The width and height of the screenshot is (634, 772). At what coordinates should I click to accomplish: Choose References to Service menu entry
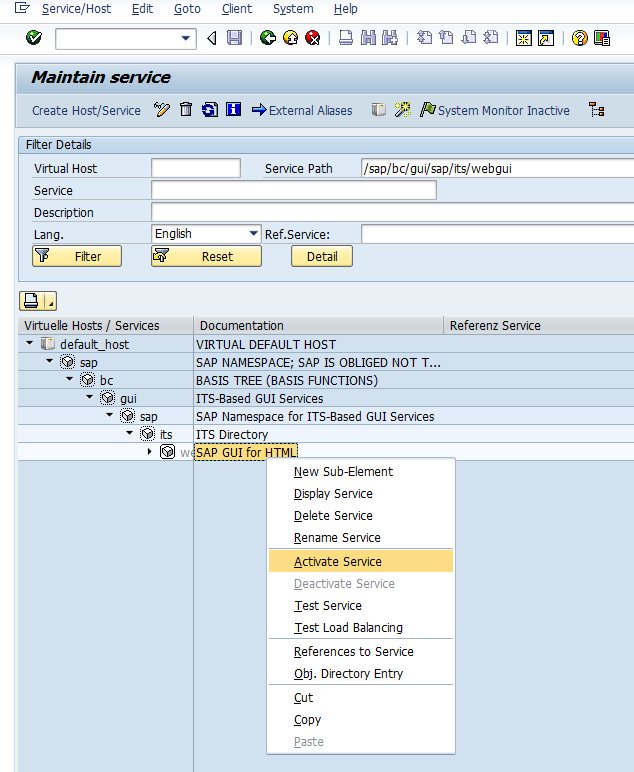(361, 651)
